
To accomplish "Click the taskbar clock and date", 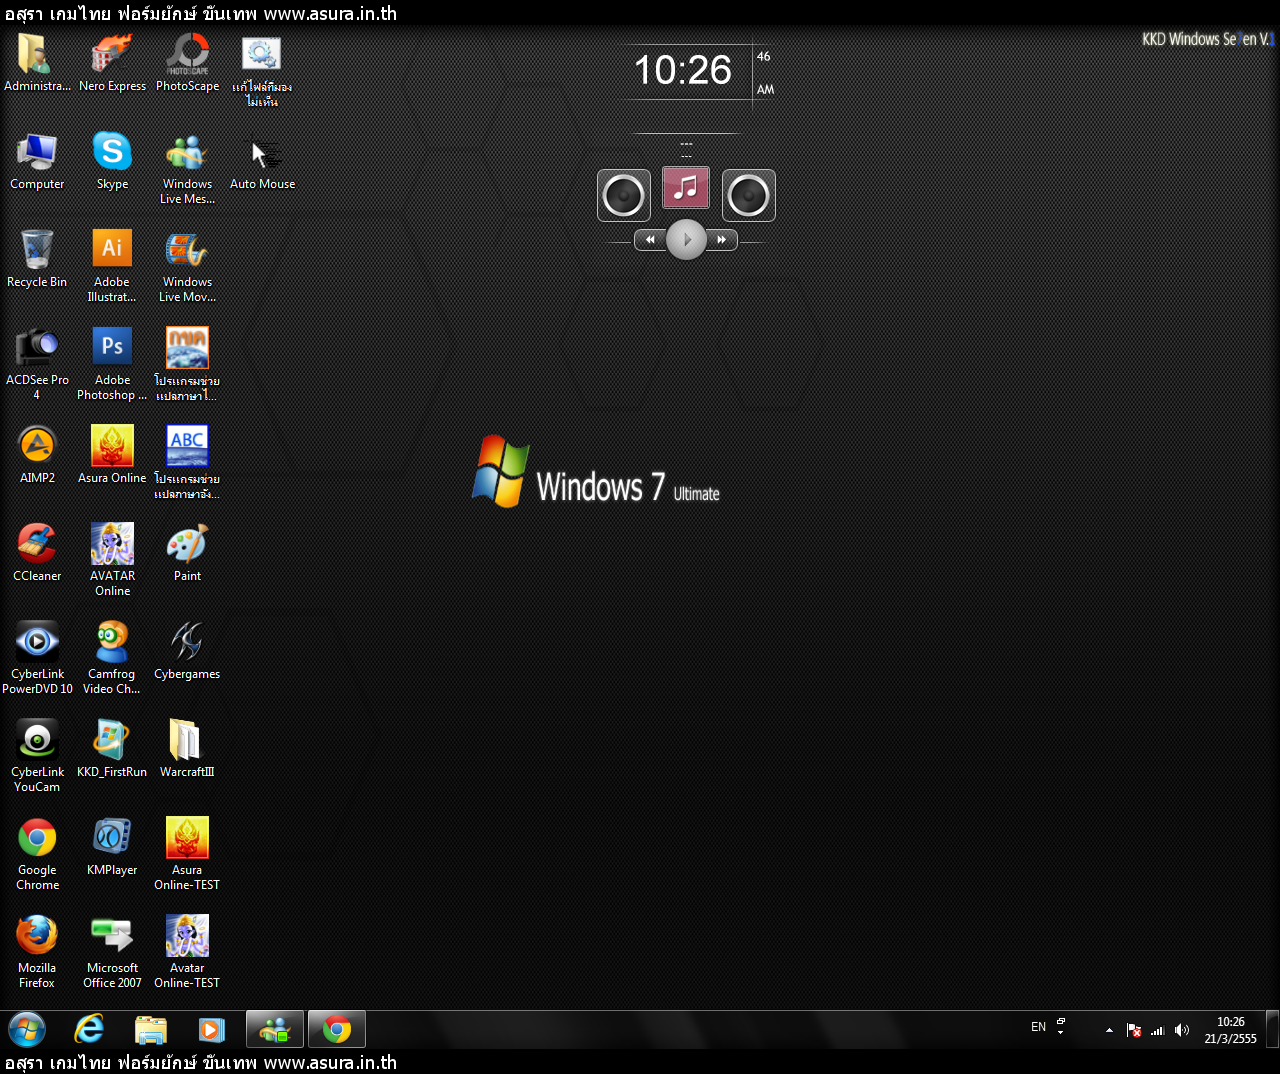I will [x=1231, y=1030].
